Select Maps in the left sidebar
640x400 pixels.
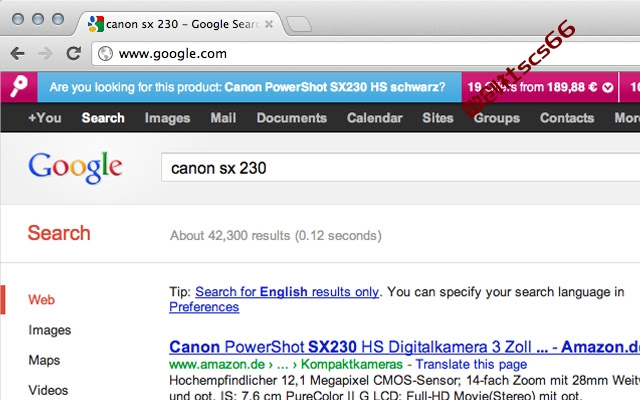[44, 360]
